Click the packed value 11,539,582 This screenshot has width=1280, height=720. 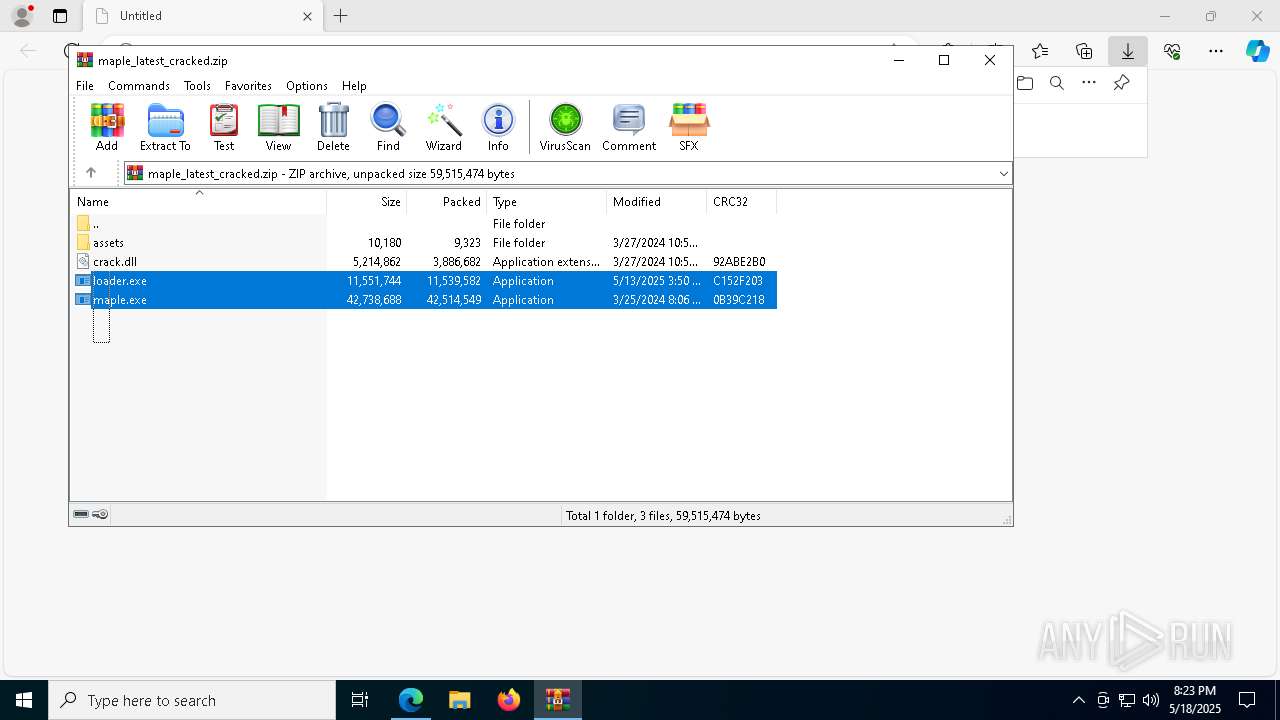454,281
